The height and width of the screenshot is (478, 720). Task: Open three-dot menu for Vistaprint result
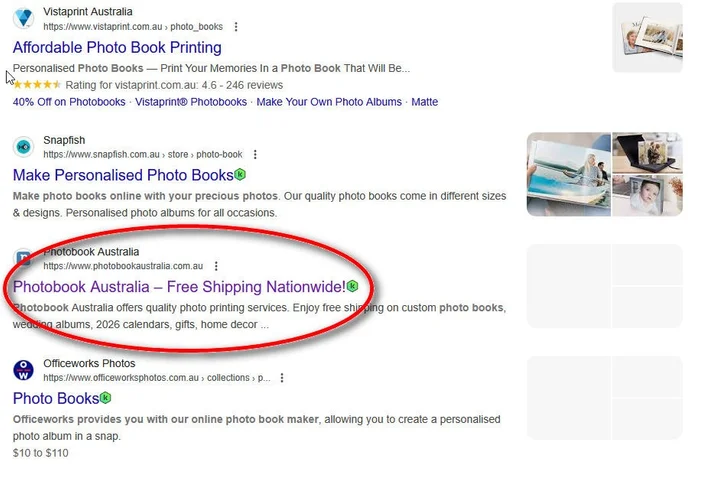[x=236, y=26]
